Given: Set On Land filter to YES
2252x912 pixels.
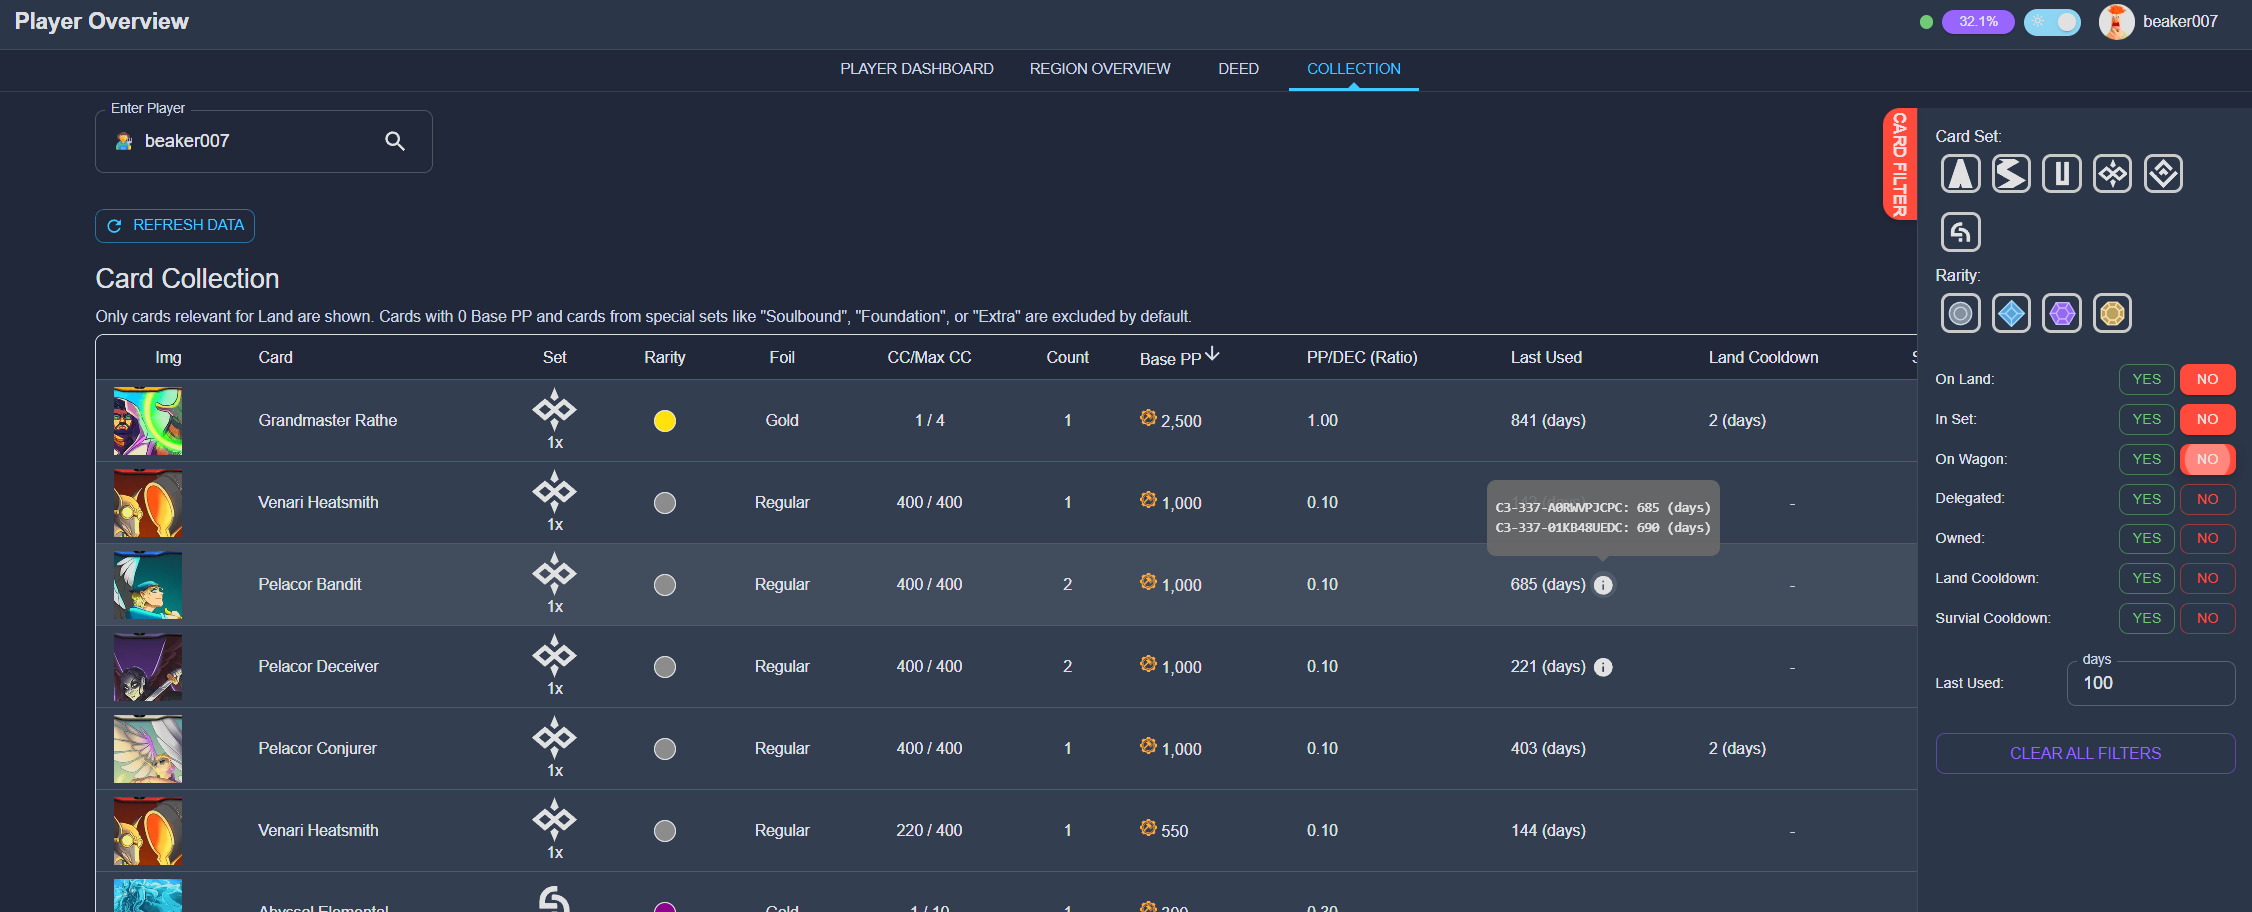Looking at the screenshot, I should (x=2146, y=380).
